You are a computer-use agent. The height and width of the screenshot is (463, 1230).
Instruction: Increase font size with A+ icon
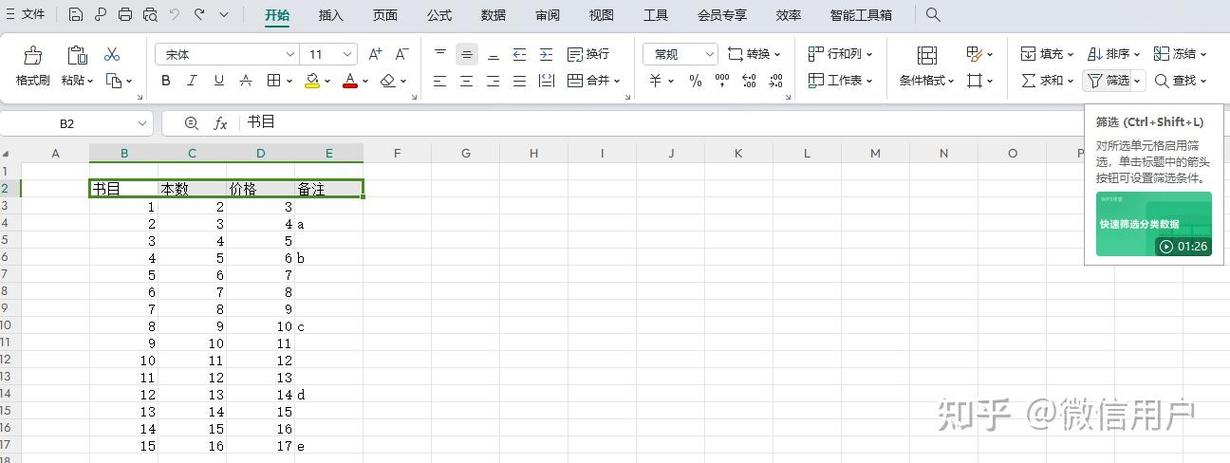pos(375,54)
